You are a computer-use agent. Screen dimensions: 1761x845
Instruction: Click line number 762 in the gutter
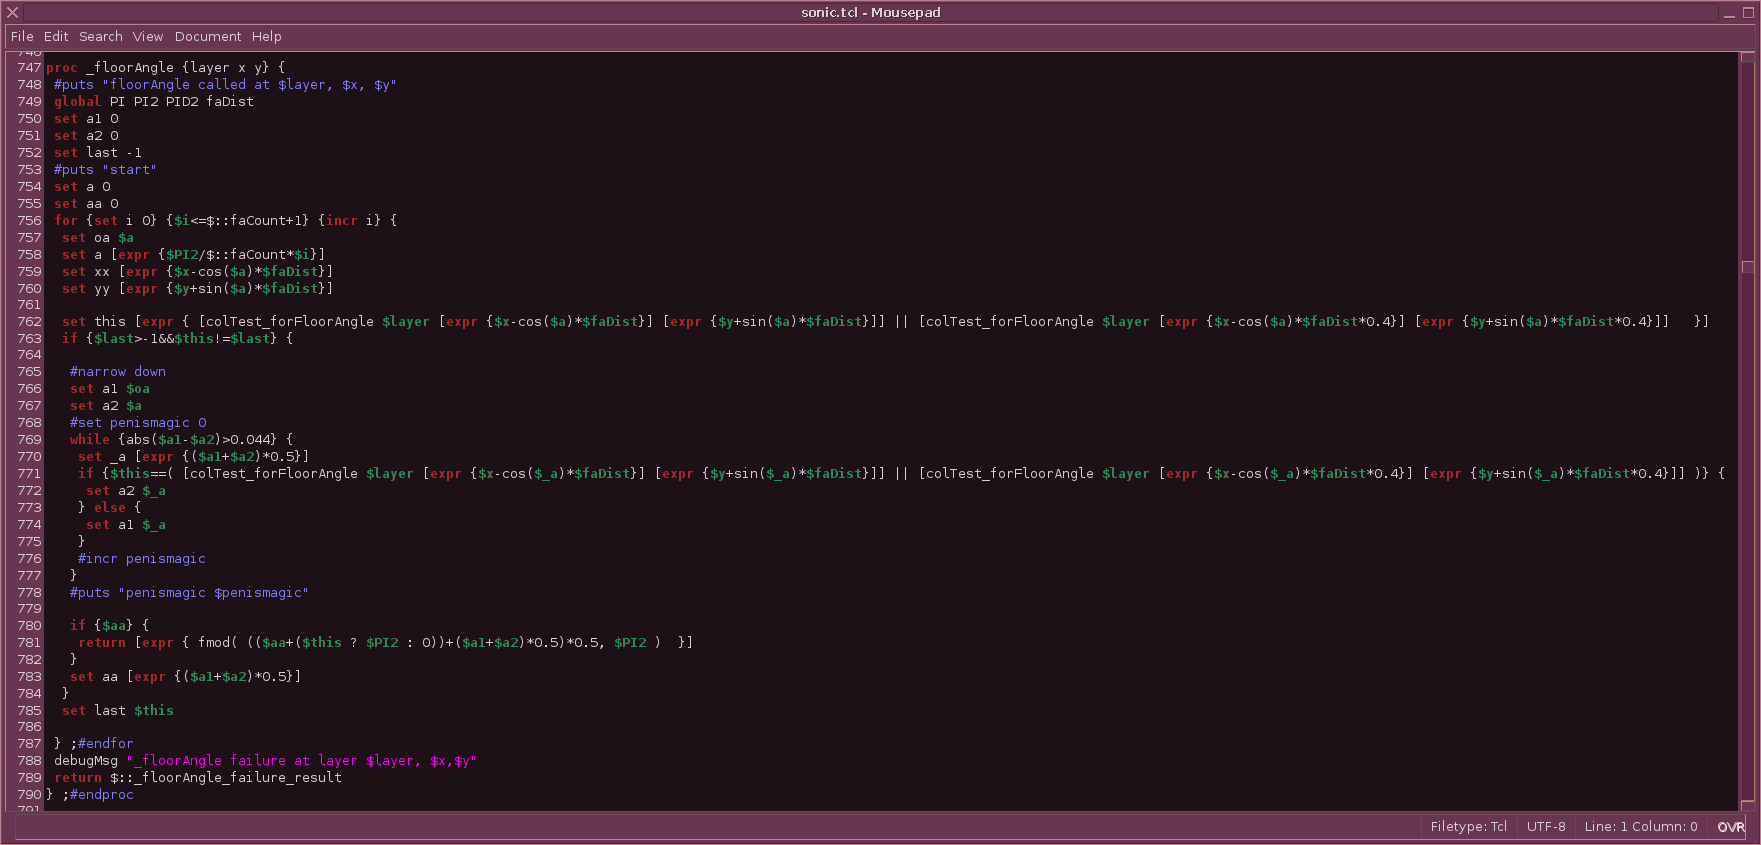pos(29,322)
